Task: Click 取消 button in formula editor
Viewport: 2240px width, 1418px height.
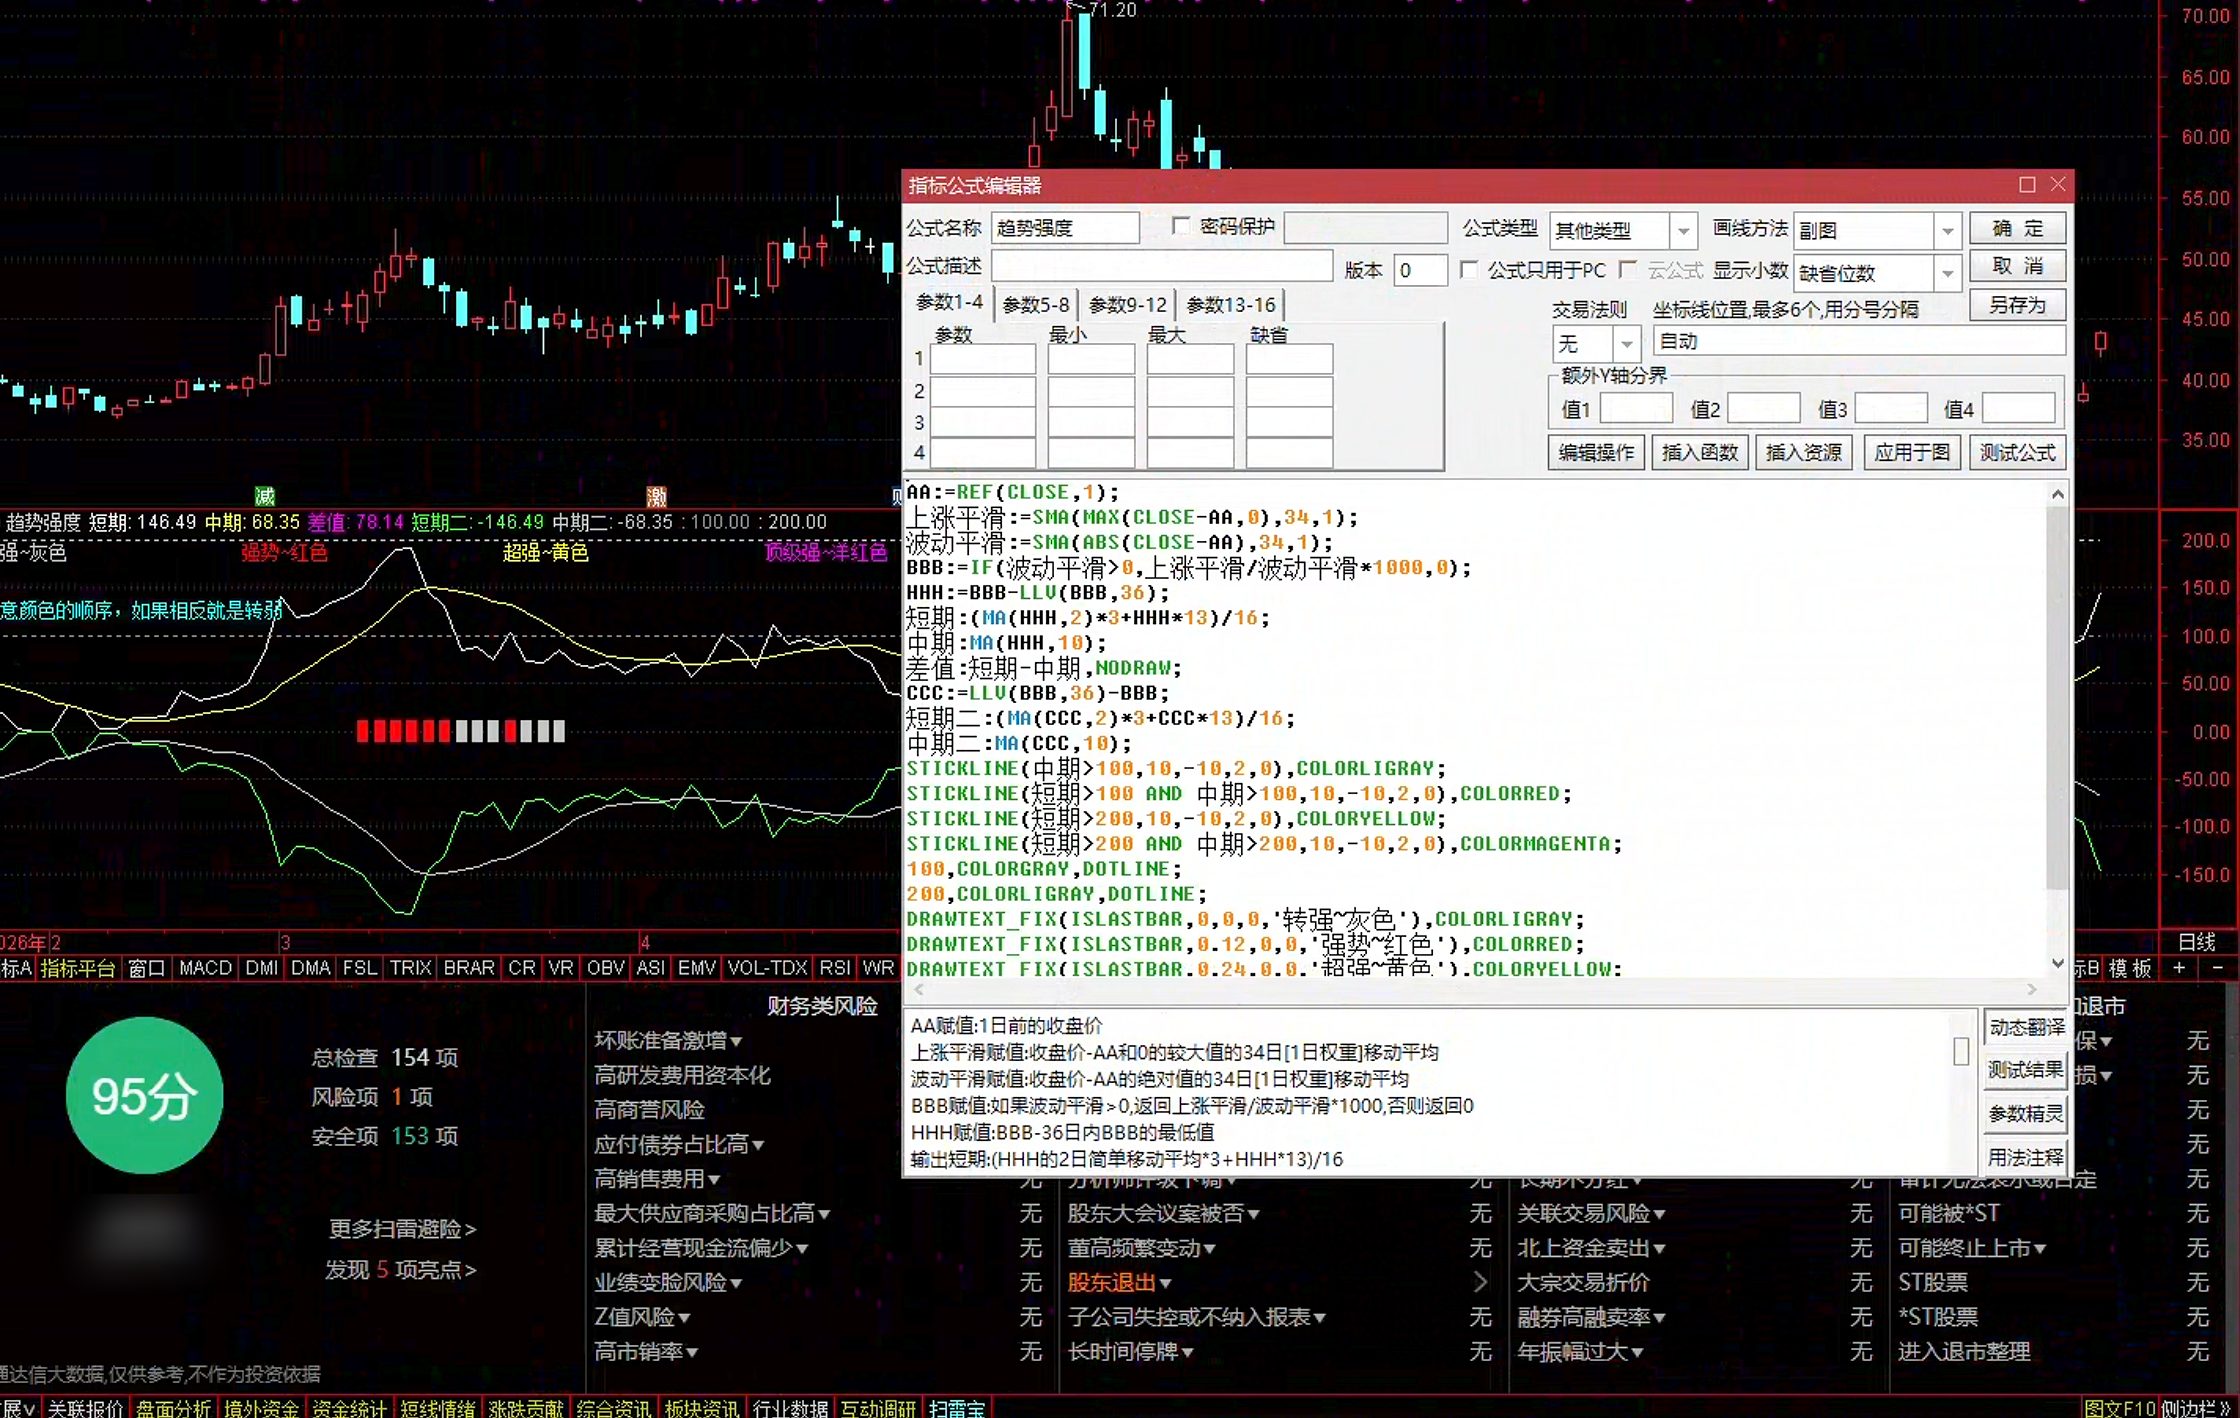Action: (2017, 267)
